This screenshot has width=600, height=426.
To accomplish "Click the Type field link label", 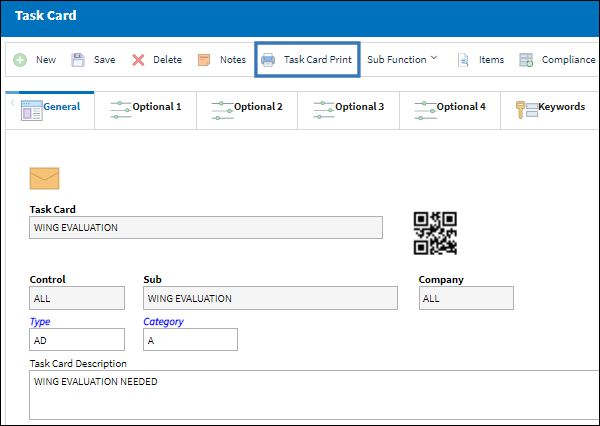I will tap(40, 322).
